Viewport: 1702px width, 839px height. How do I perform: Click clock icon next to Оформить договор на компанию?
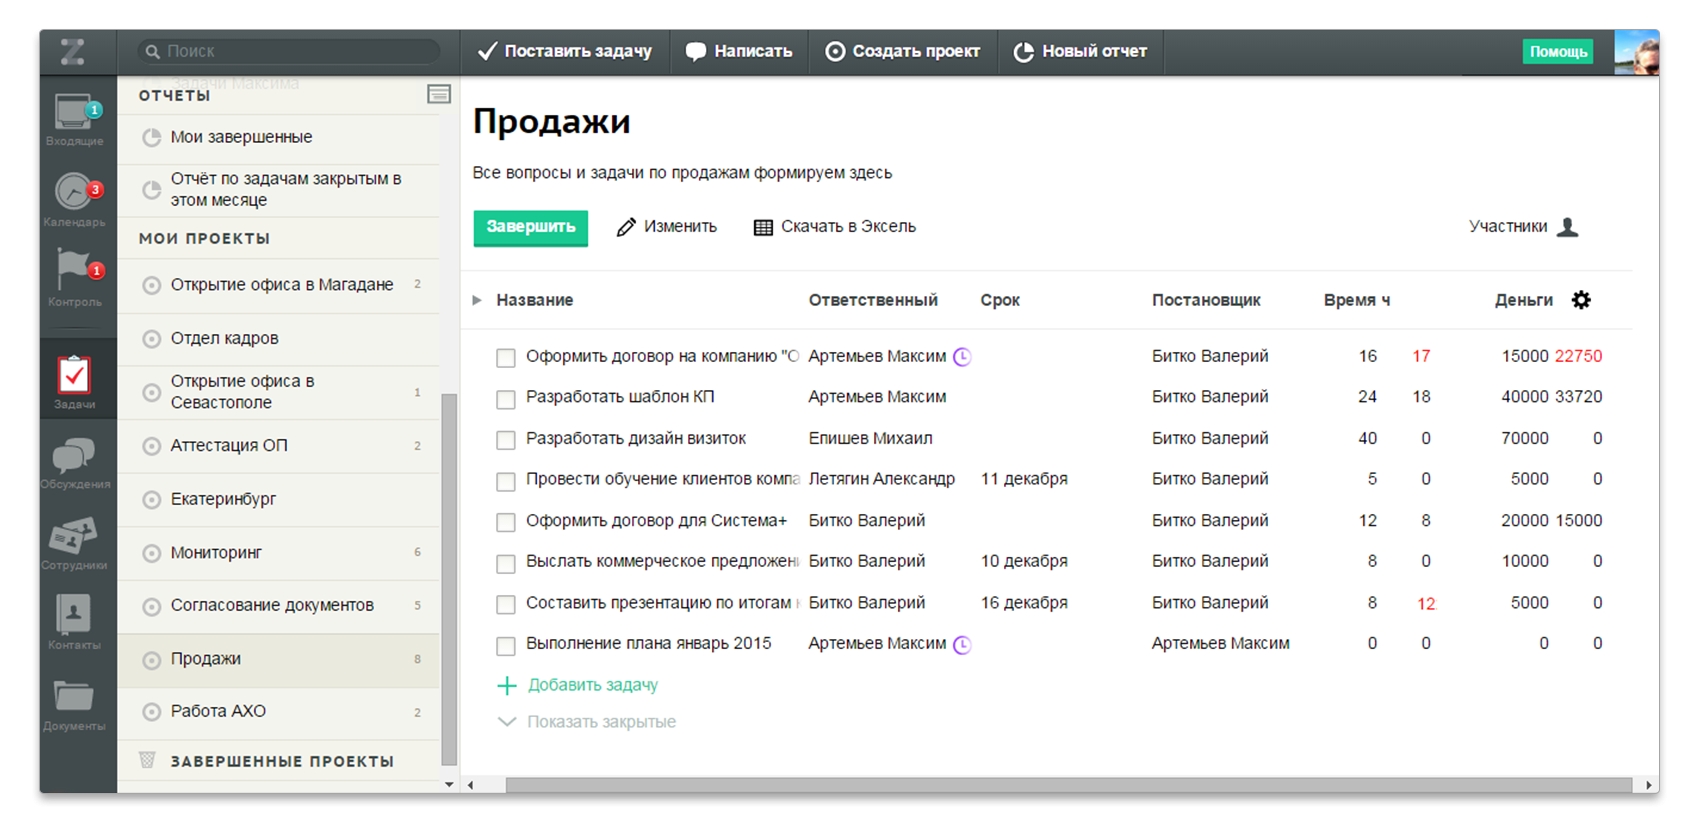962,357
